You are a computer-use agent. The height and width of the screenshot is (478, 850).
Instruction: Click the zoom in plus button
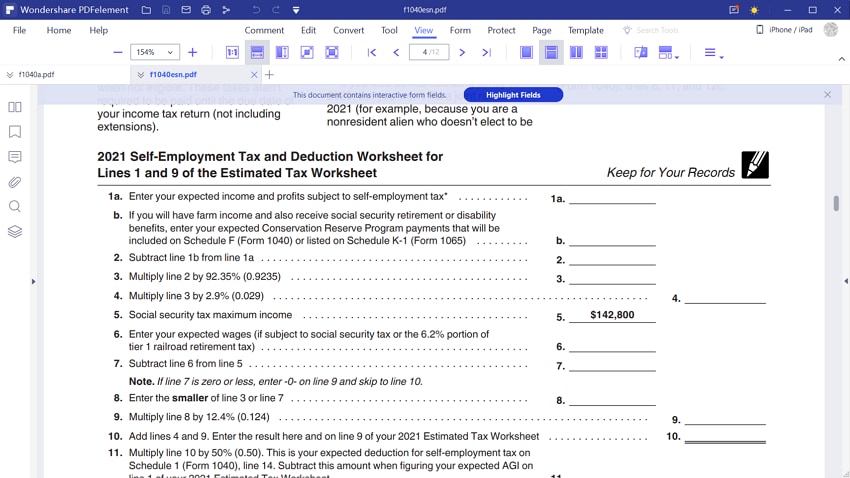(x=192, y=53)
